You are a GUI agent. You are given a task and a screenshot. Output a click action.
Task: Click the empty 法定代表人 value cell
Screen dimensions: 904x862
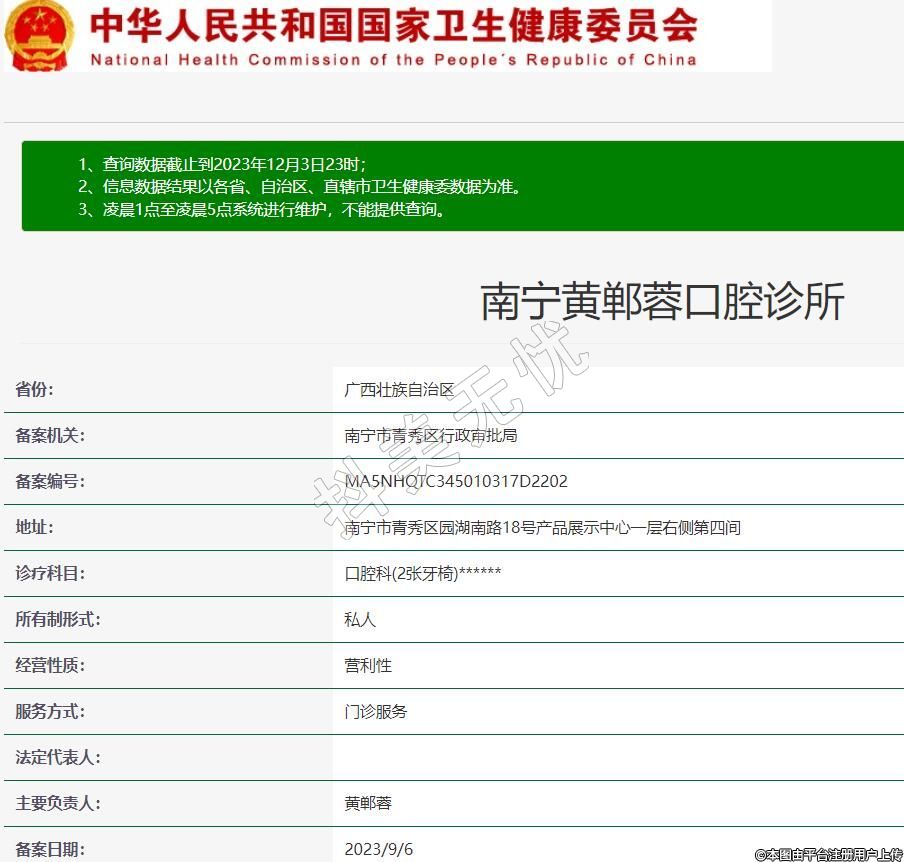[617, 757]
